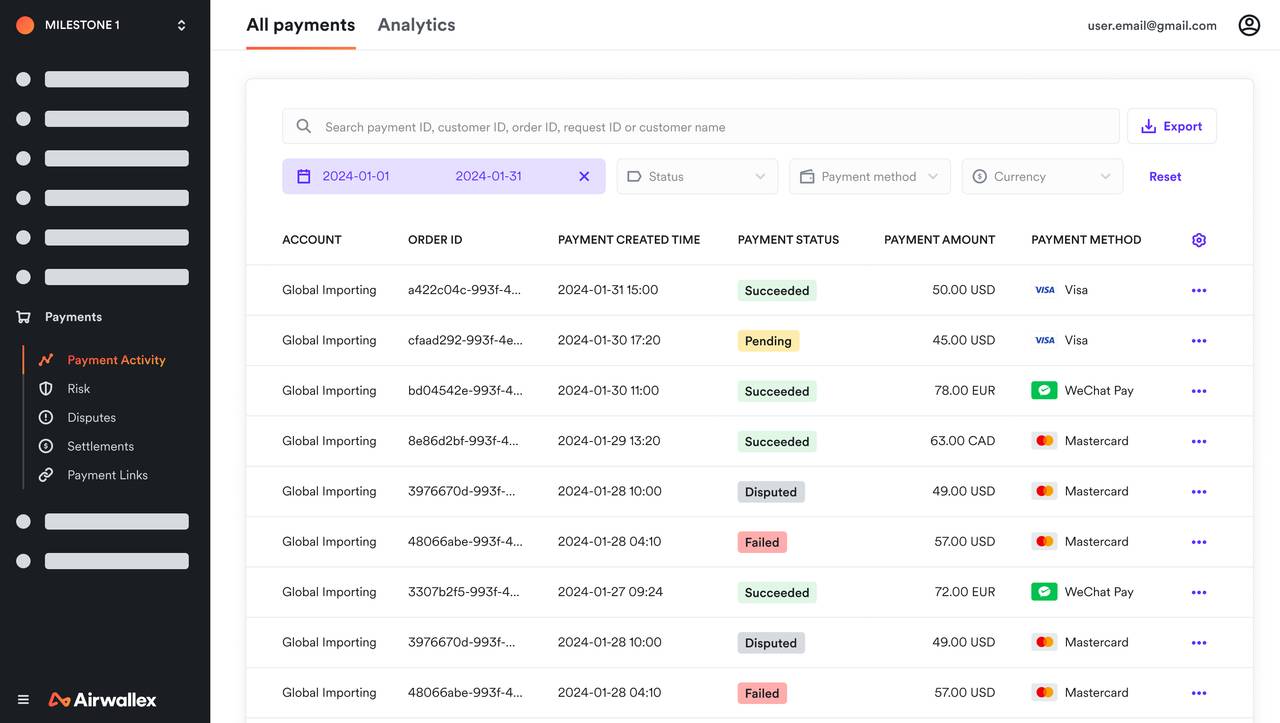
Task: Expand the Payment method filter dropdown
Action: (870, 176)
